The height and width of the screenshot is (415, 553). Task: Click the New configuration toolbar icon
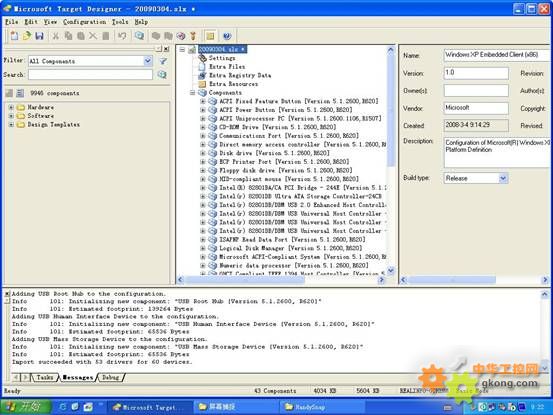coord(14,36)
